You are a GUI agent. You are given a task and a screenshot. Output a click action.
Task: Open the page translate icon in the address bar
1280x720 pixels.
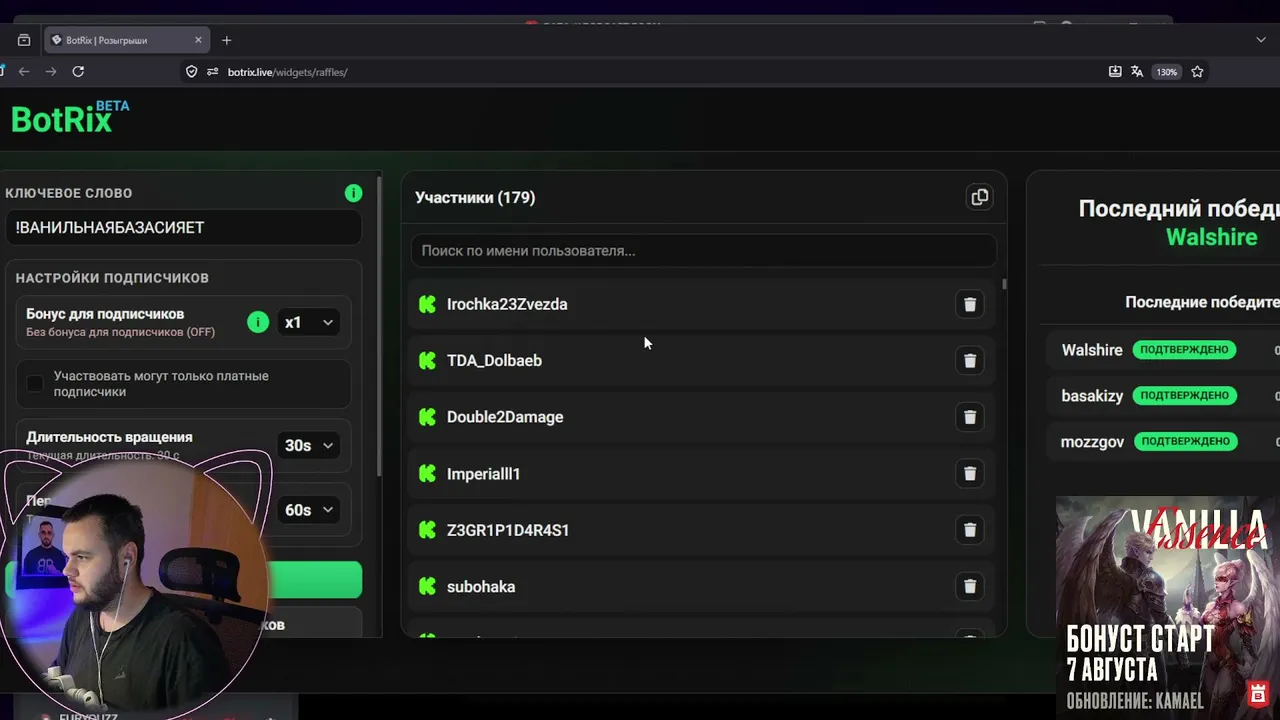coord(1137,71)
